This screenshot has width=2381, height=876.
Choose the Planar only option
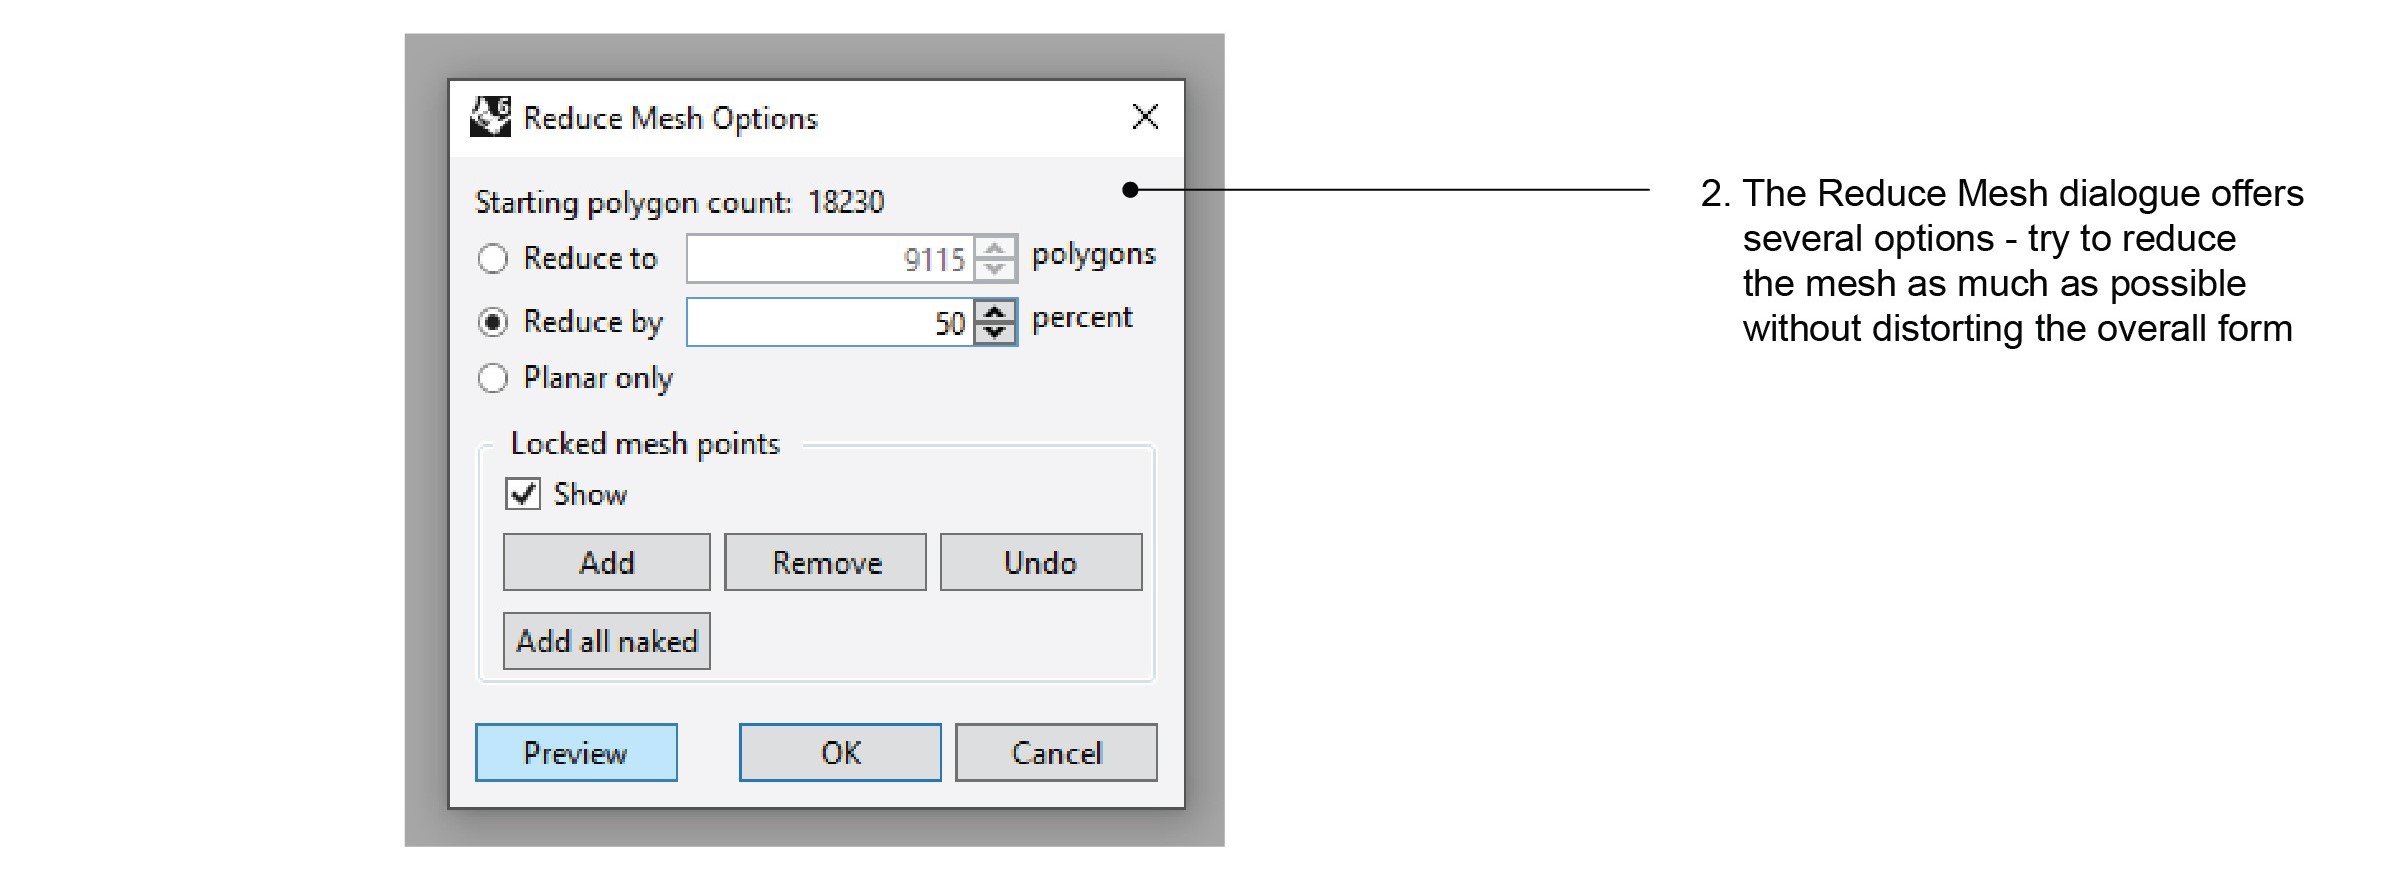click(x=493, y=378)
